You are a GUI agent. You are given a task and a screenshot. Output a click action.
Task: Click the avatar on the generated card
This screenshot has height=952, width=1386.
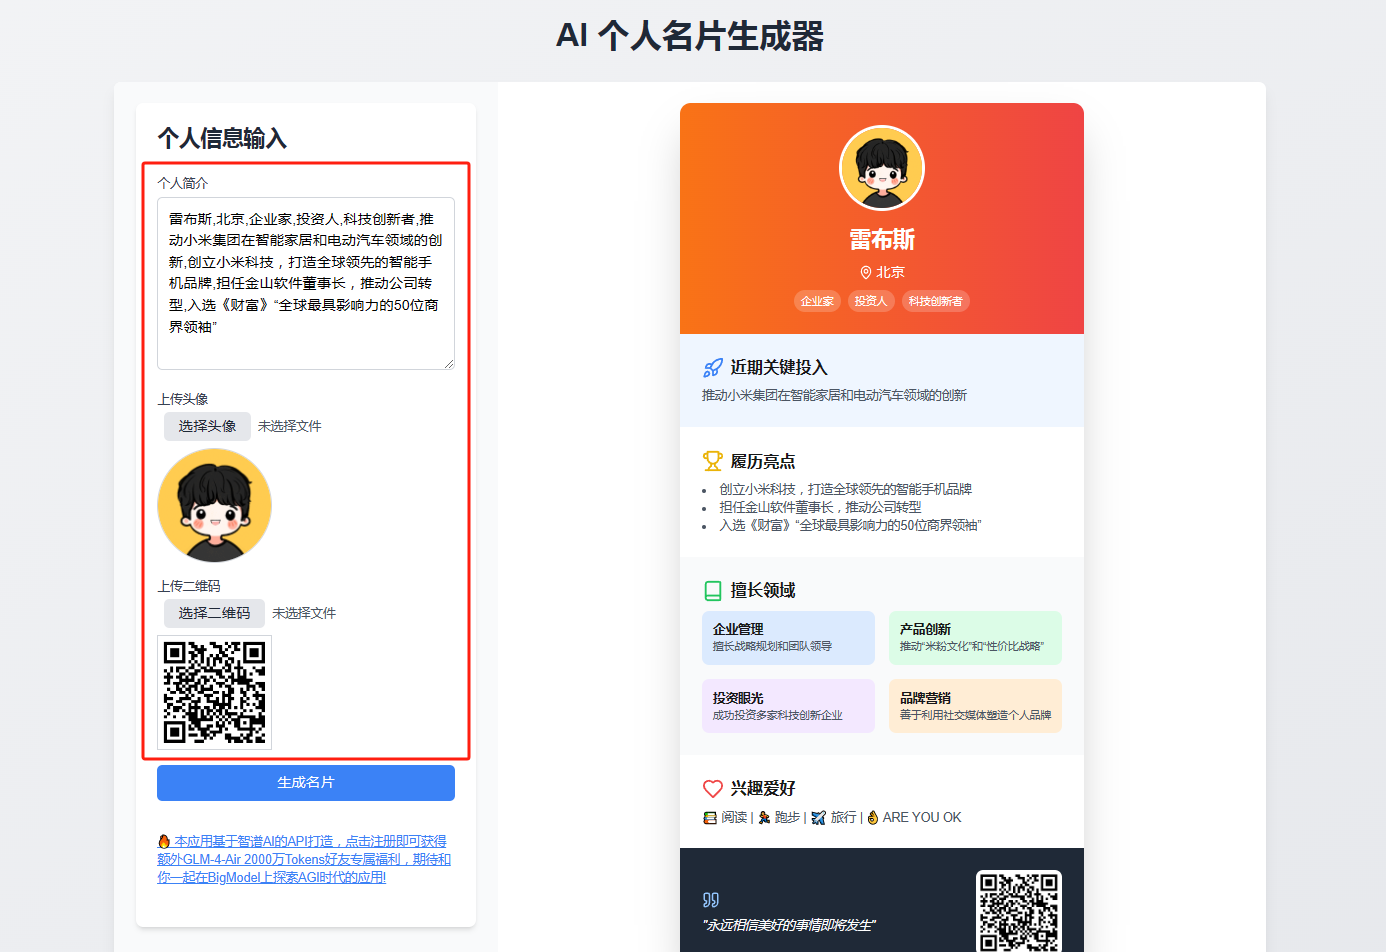coord(882,168)
